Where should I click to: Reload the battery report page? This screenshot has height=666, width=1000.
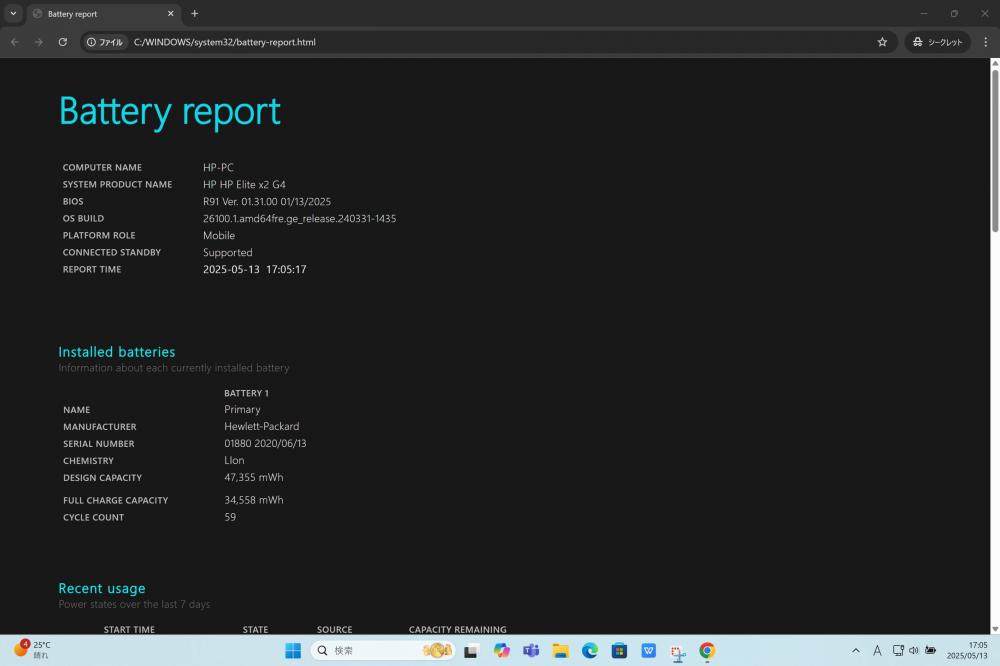click(62, 42)
